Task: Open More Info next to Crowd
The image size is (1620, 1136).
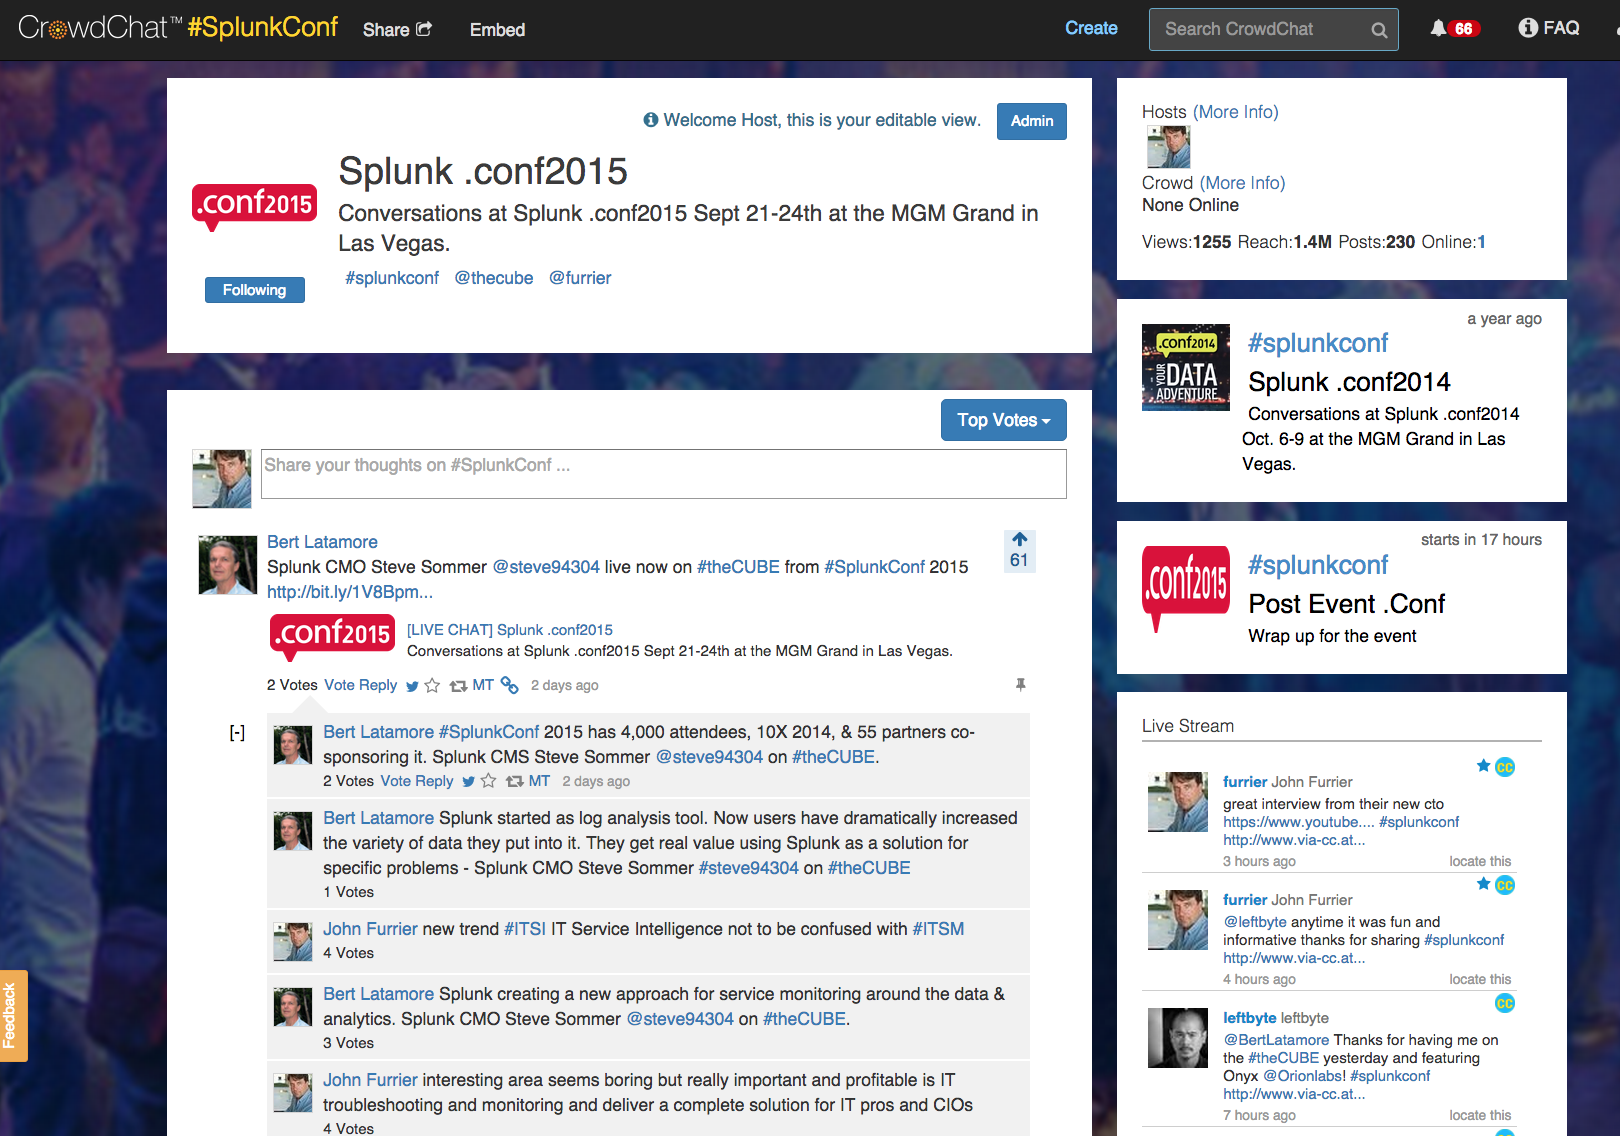Action: [x=1243, y=183]
